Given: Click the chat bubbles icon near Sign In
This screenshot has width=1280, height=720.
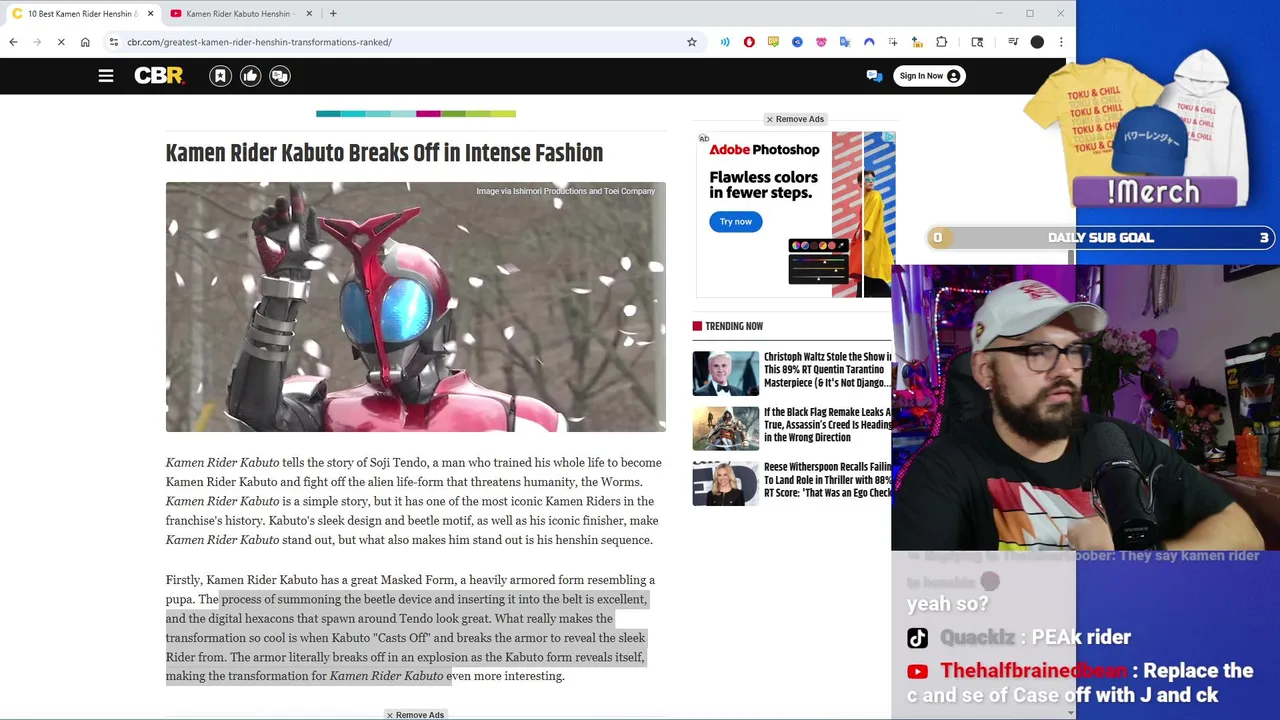Looking at the screenshot, I should [874, 76].
